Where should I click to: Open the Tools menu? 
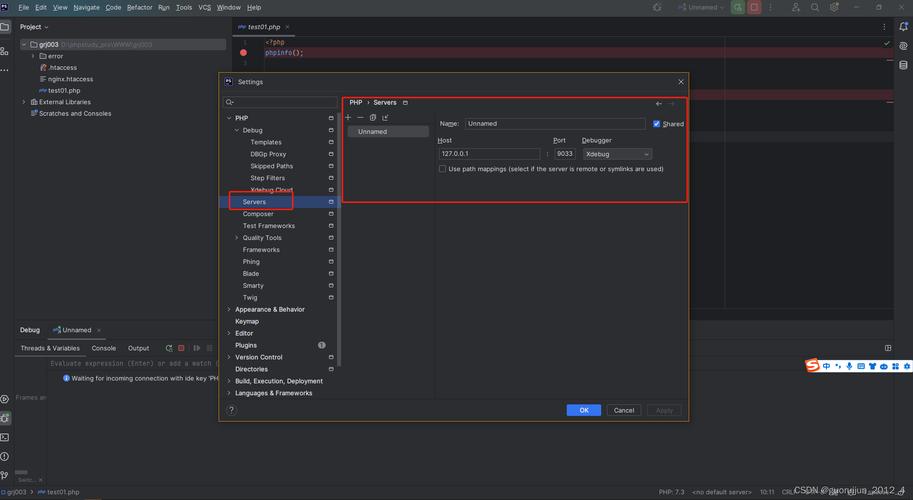tap(184, 8)
